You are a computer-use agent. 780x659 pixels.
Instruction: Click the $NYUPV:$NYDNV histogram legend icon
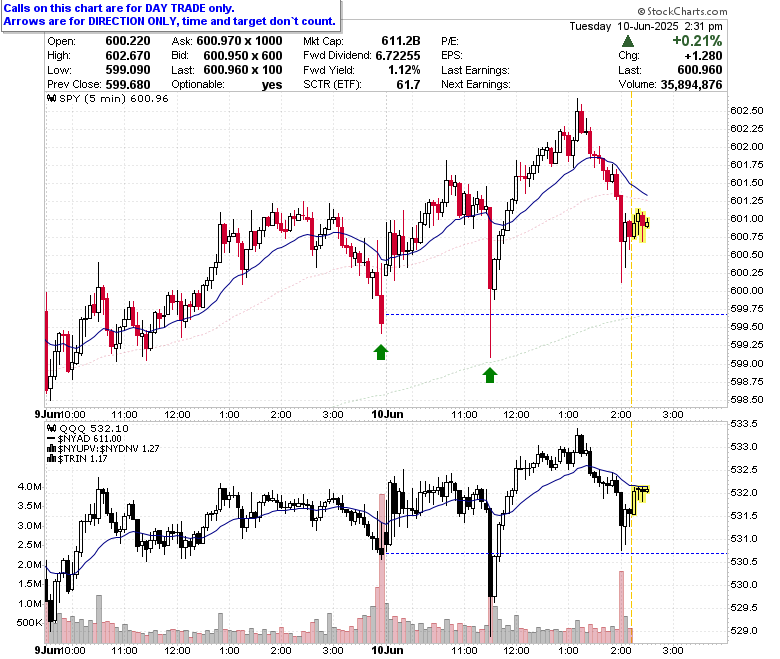pos(50,449)
